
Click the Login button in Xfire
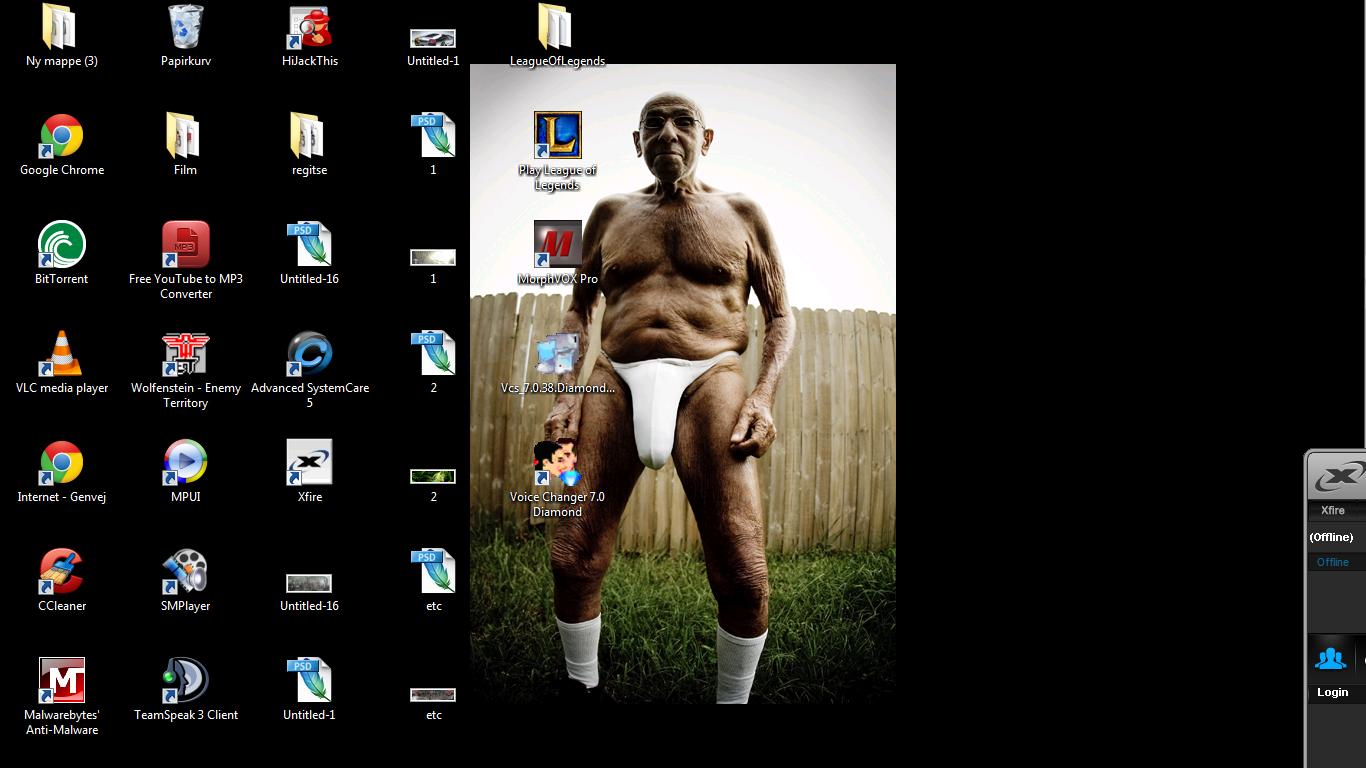1332,692
